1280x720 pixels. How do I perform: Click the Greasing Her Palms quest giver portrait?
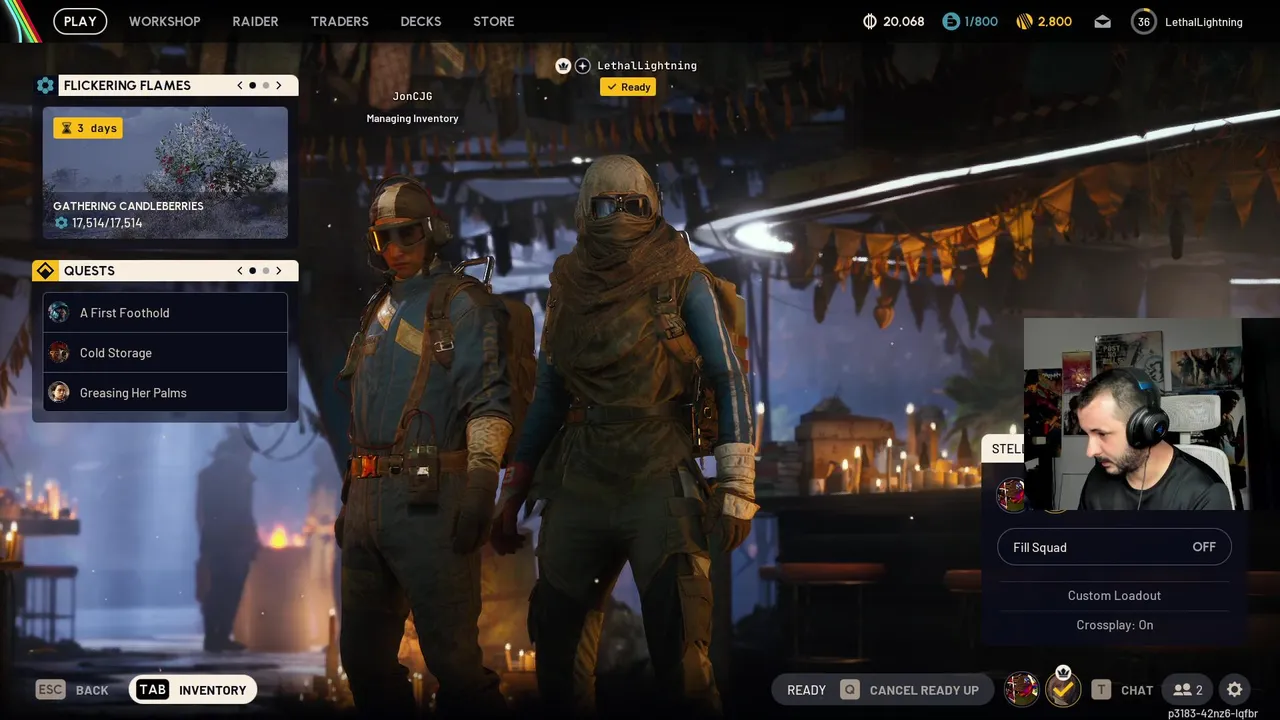point(59,392)
